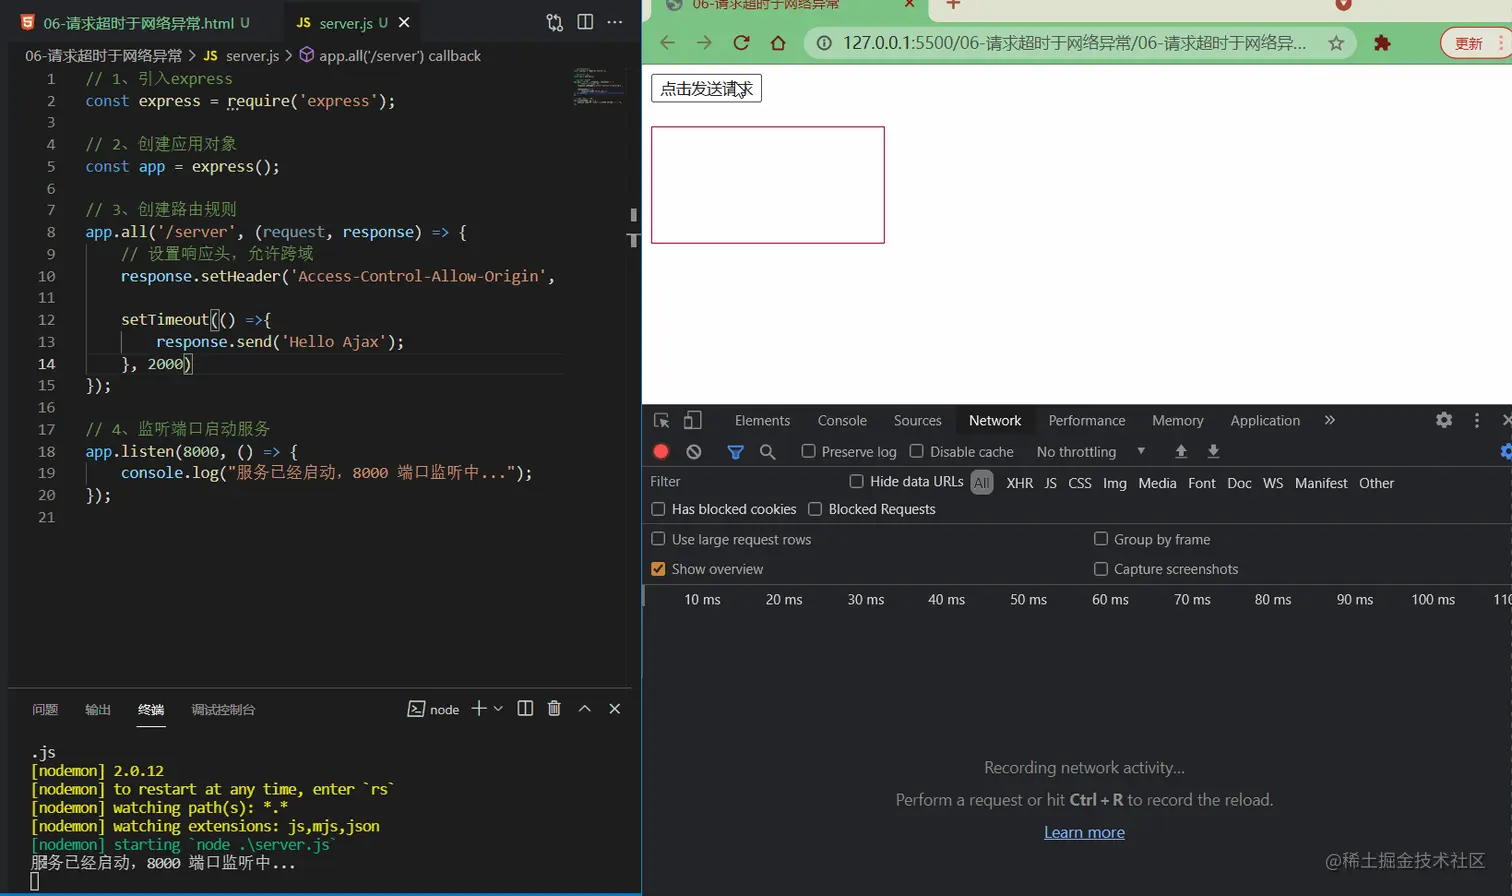Enable the Disable cache checkbox
The height and width of the screenshot is (896, 1512).
(917, 451)
